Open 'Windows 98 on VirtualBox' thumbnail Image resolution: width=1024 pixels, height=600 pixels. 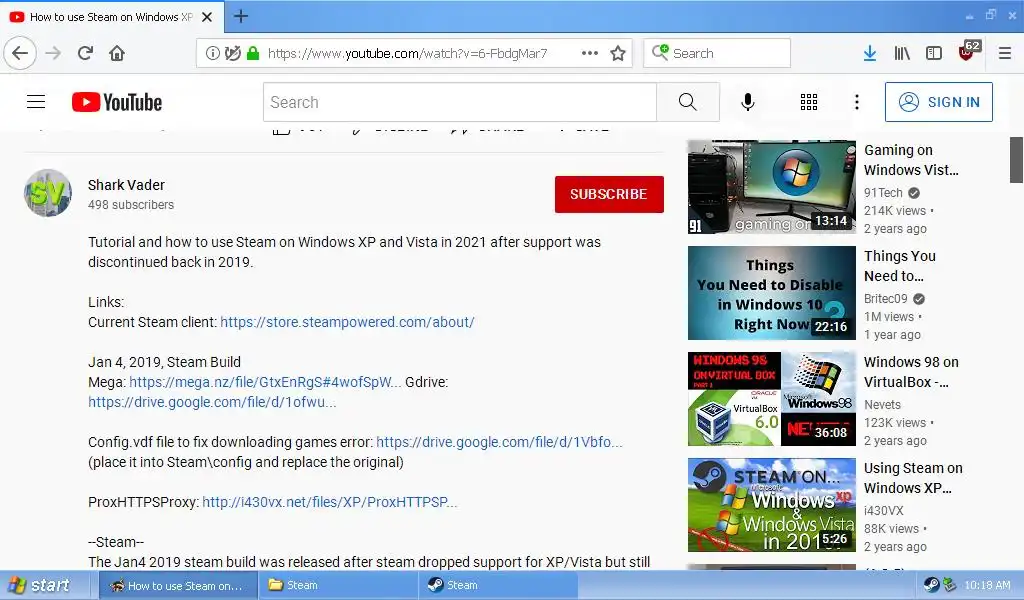click(771, 398)
